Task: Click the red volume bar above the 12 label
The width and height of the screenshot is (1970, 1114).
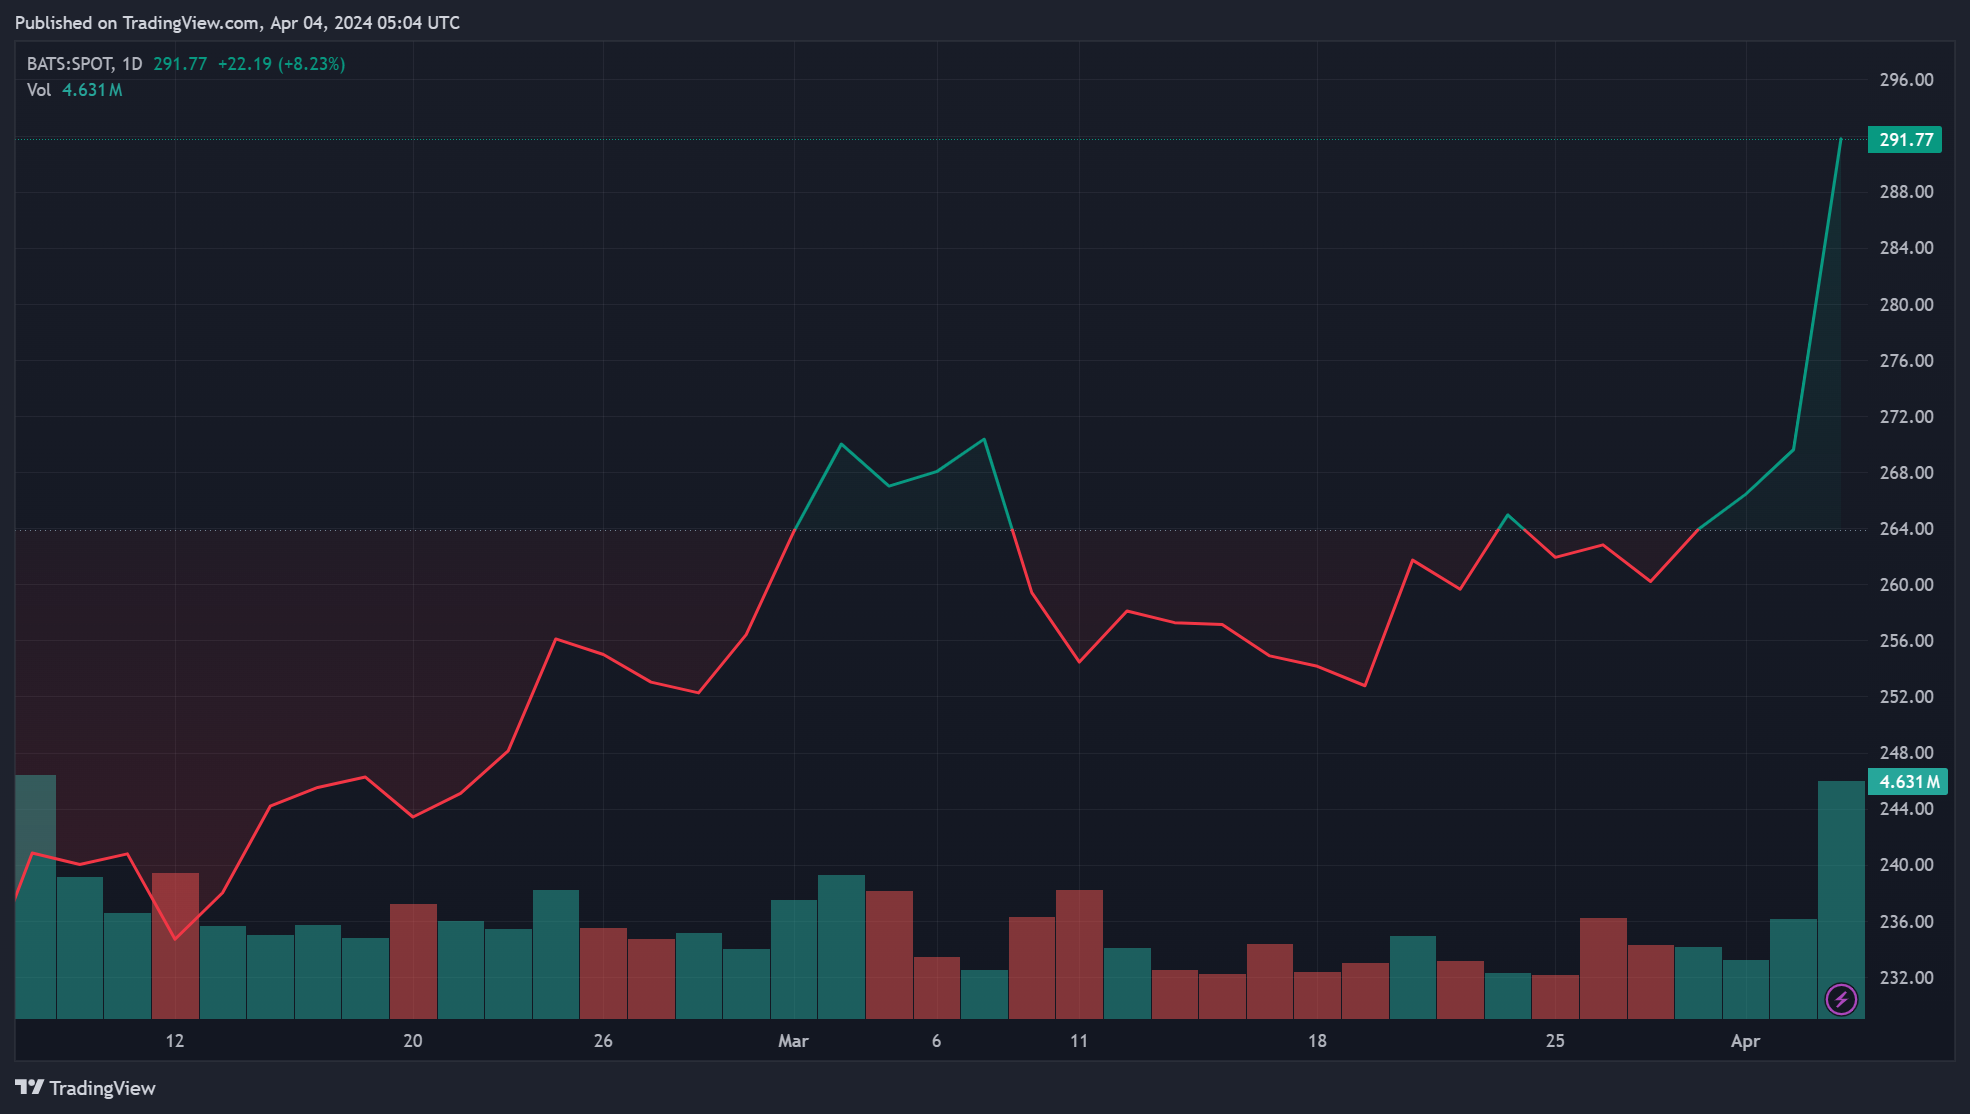Action: click(175, 946)
